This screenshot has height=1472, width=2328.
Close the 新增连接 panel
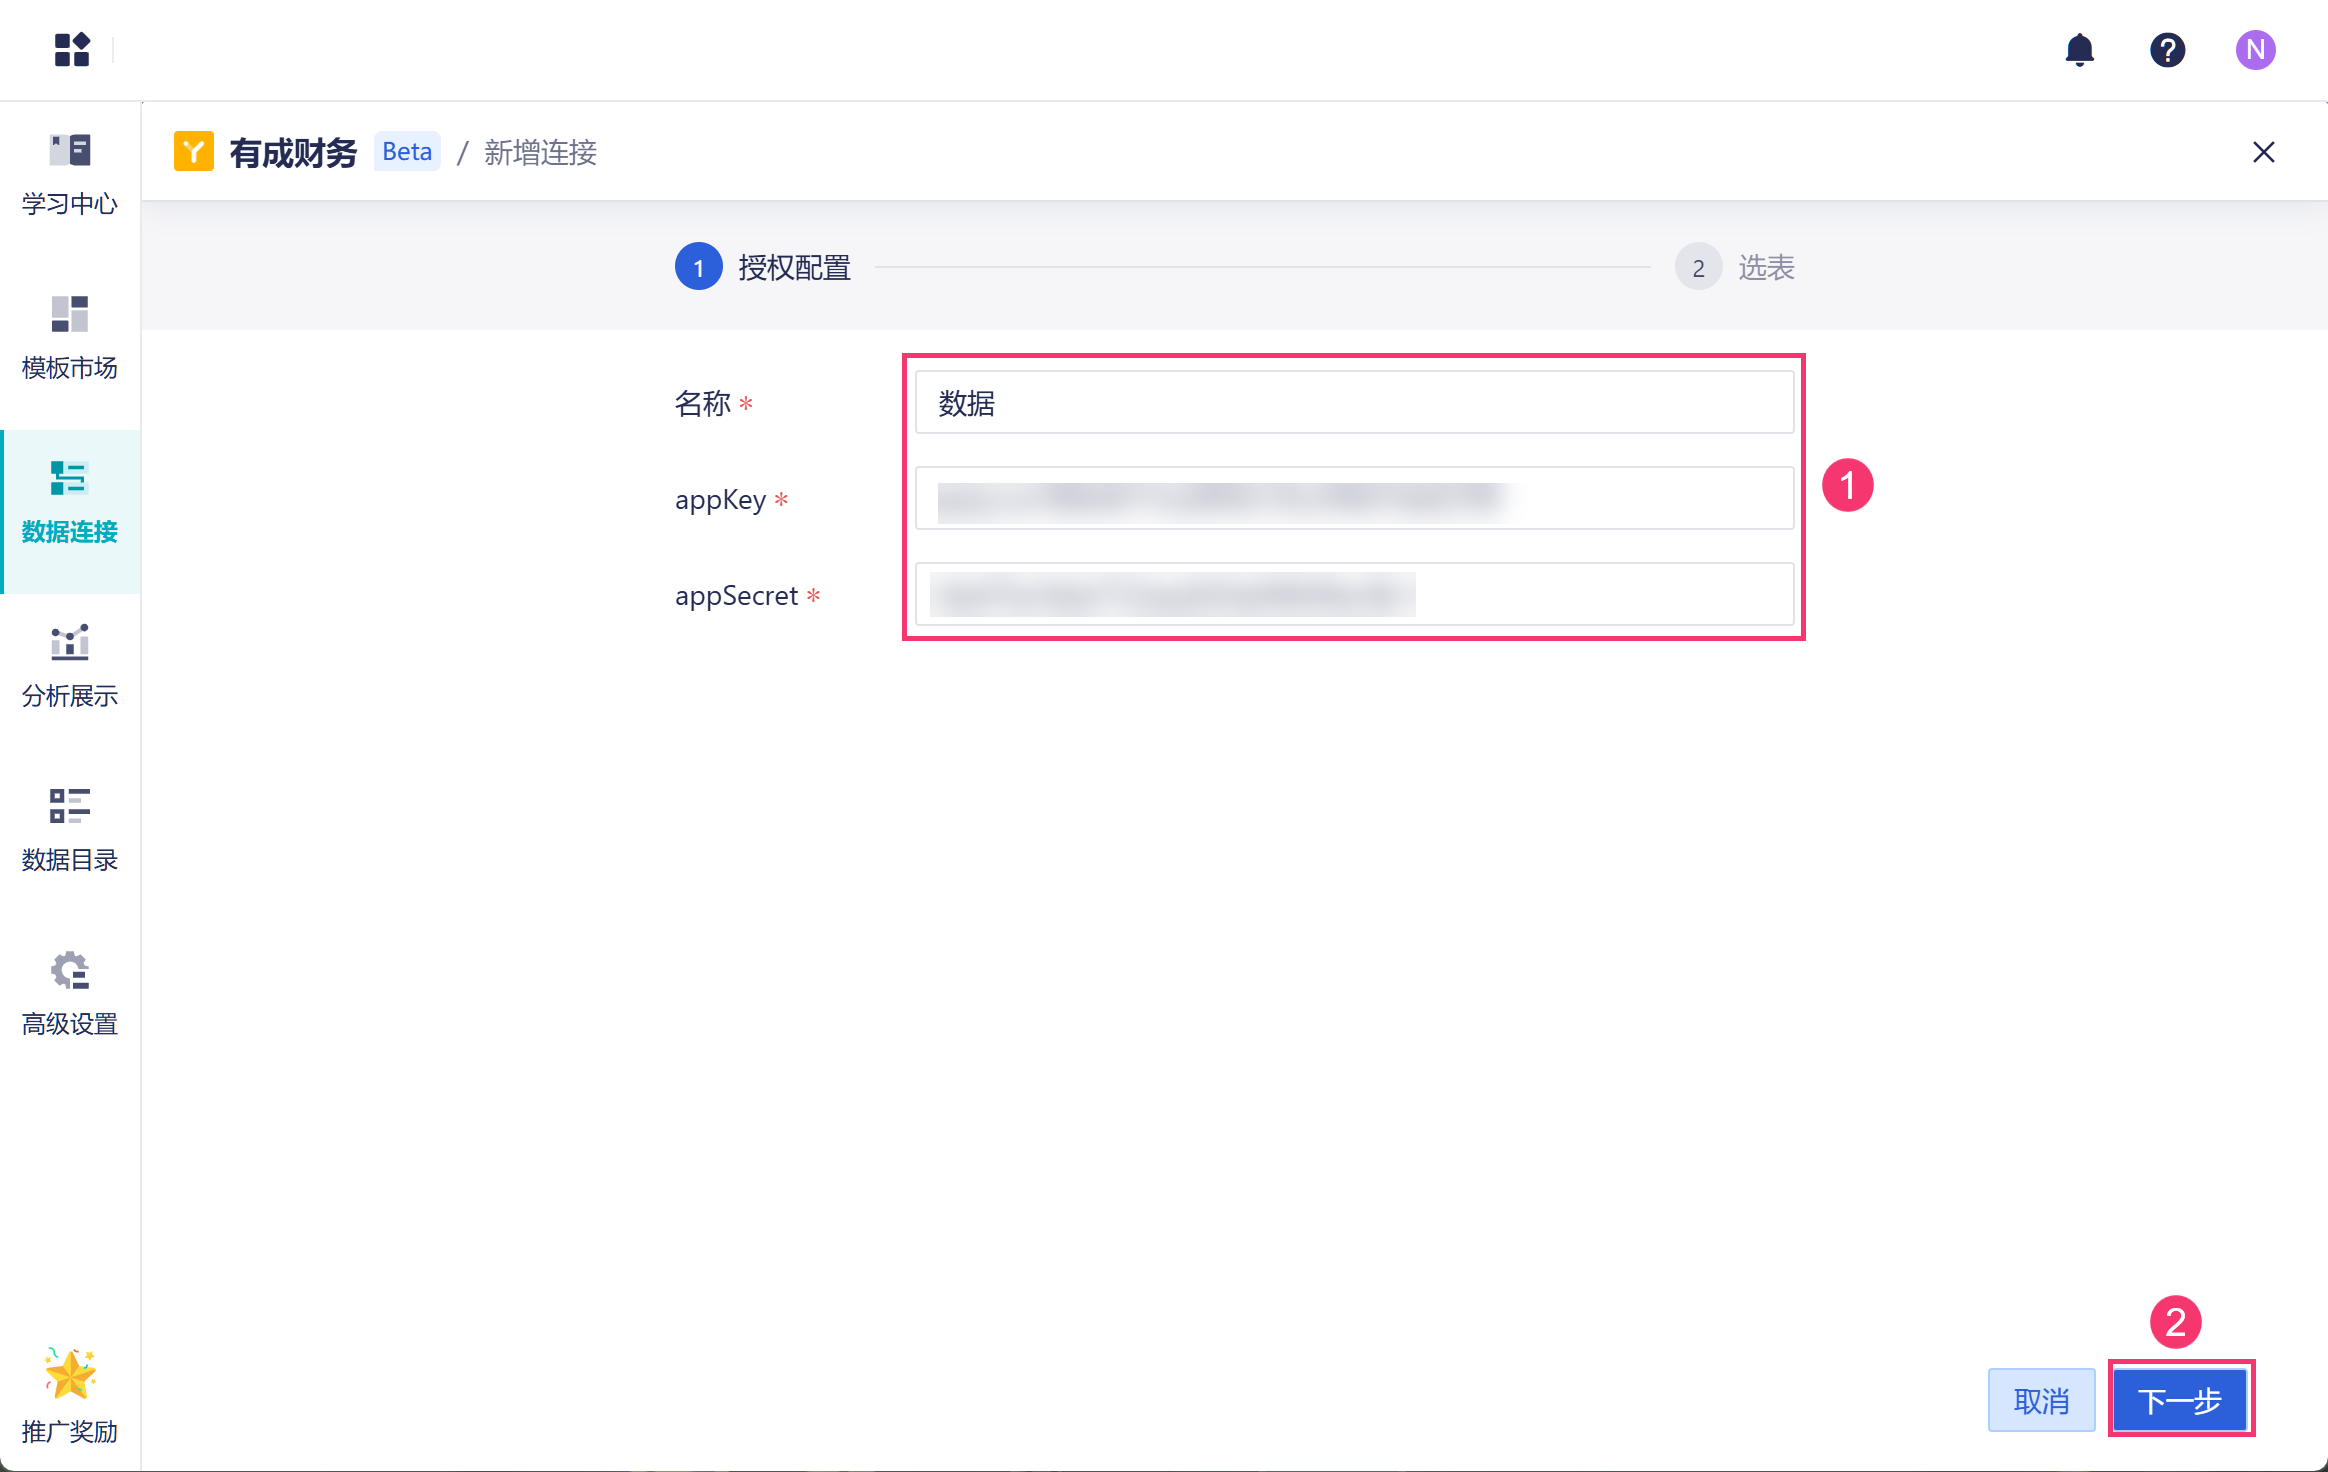point(2263,152)
